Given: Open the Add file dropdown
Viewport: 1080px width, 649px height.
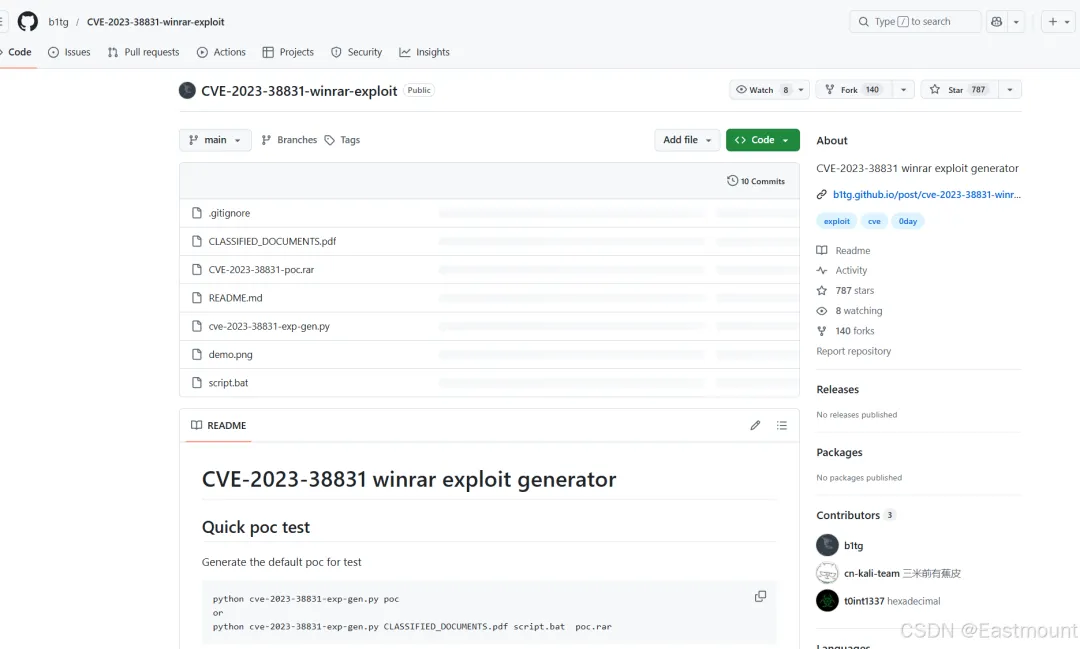Looking at the screenshot, I should [687, 140].
